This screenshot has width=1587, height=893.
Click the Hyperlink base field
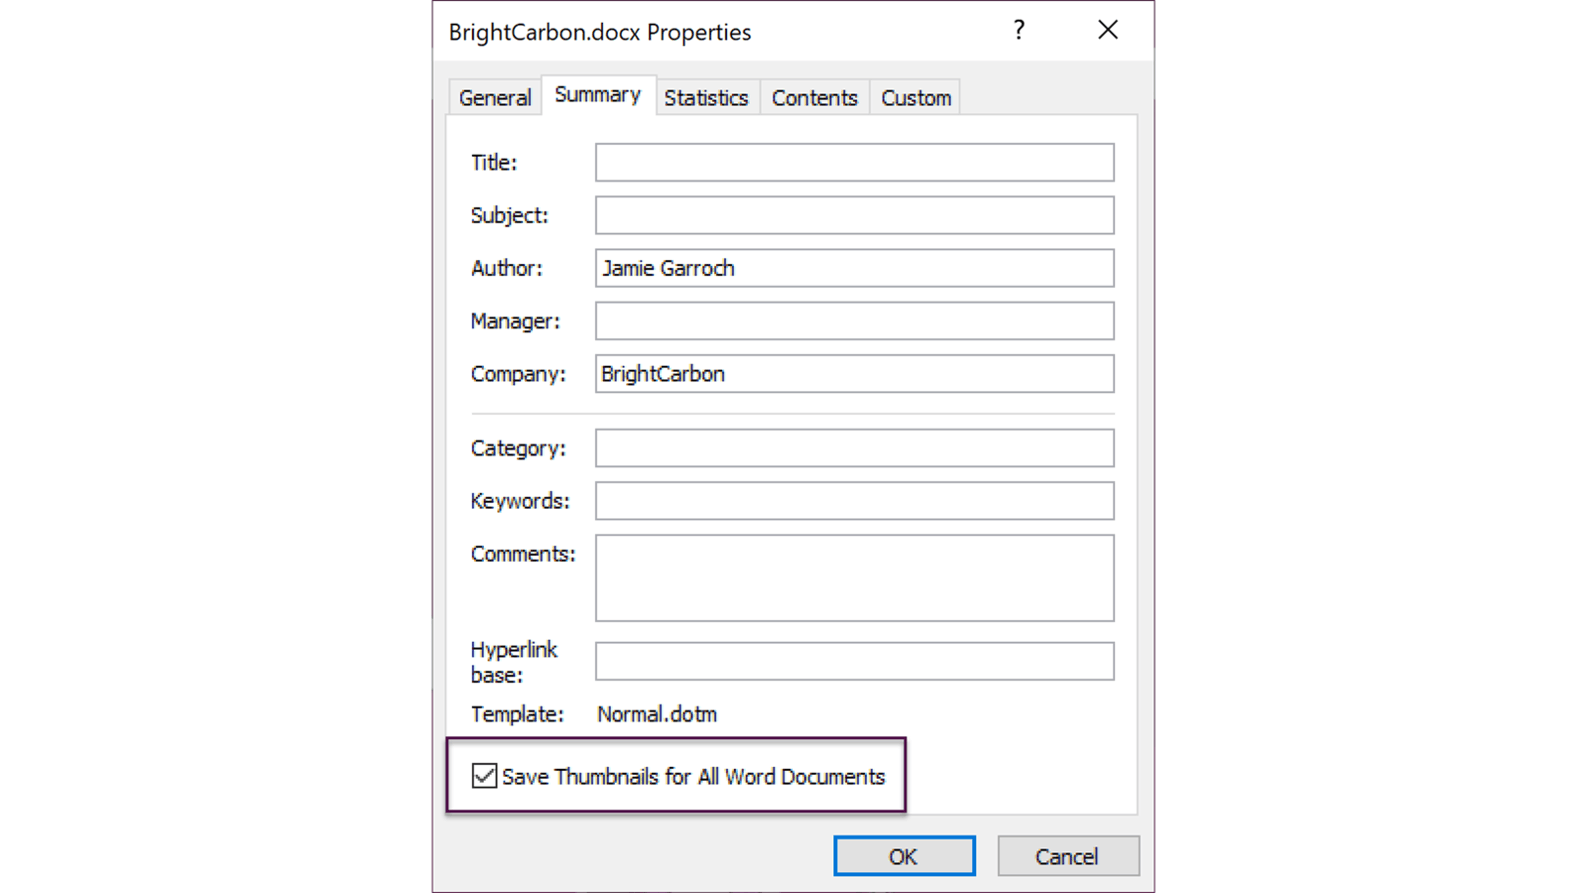click(x=855, y=661)
